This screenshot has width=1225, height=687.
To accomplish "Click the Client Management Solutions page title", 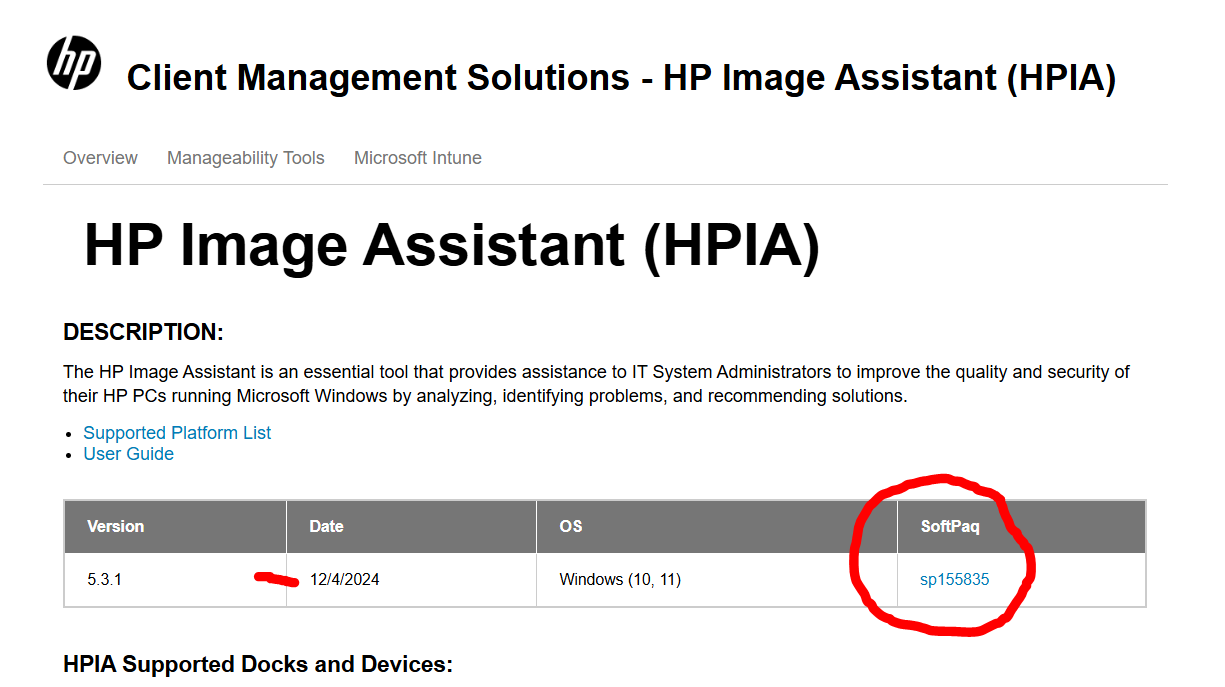I will click(x=621, y=78).
